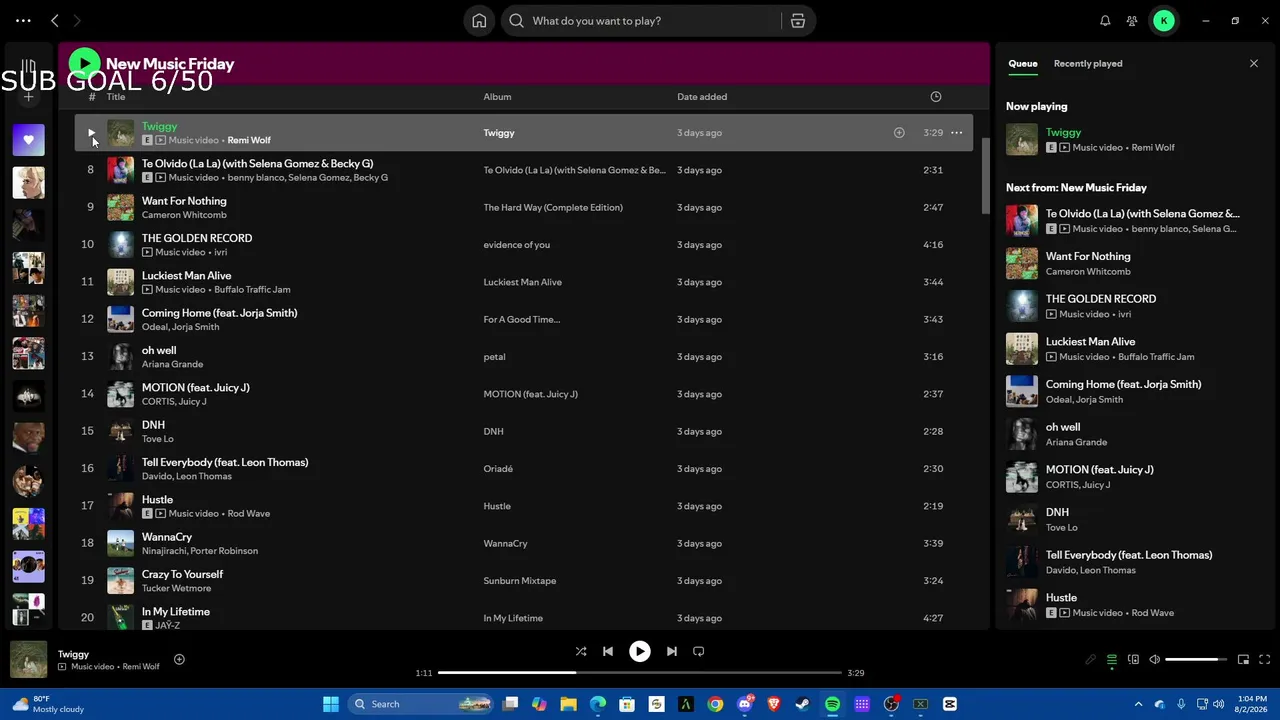Viewport: 1280px width, 720px height.
Task: Open the Luckiest Man Alive album link
Action: pyautogui.click(x=522, y=282)
